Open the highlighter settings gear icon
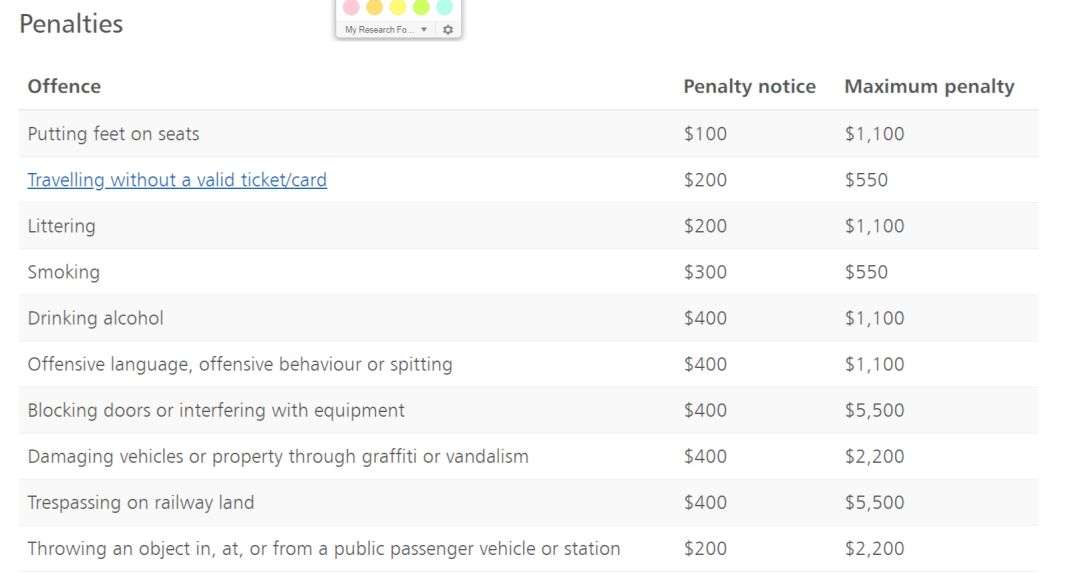 pos(448,30)
